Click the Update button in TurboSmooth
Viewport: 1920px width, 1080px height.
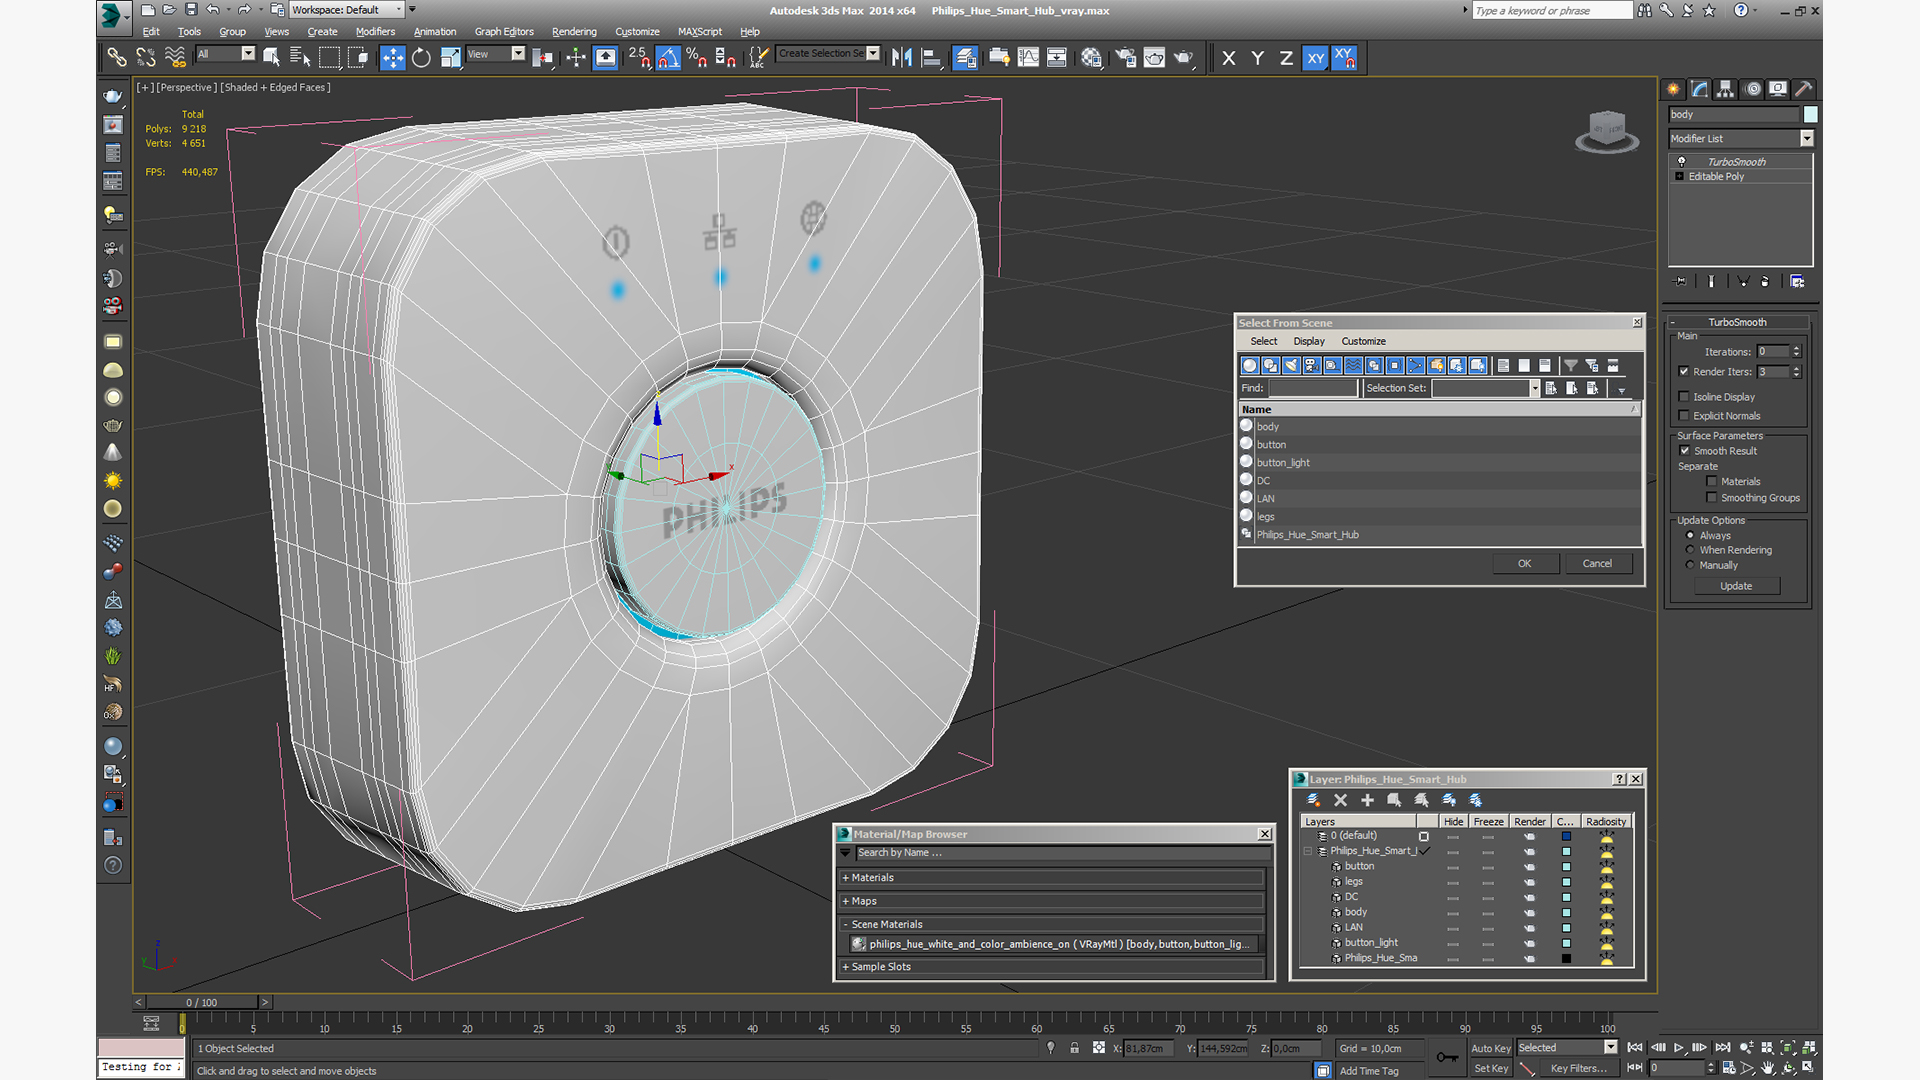[1736, 586]
